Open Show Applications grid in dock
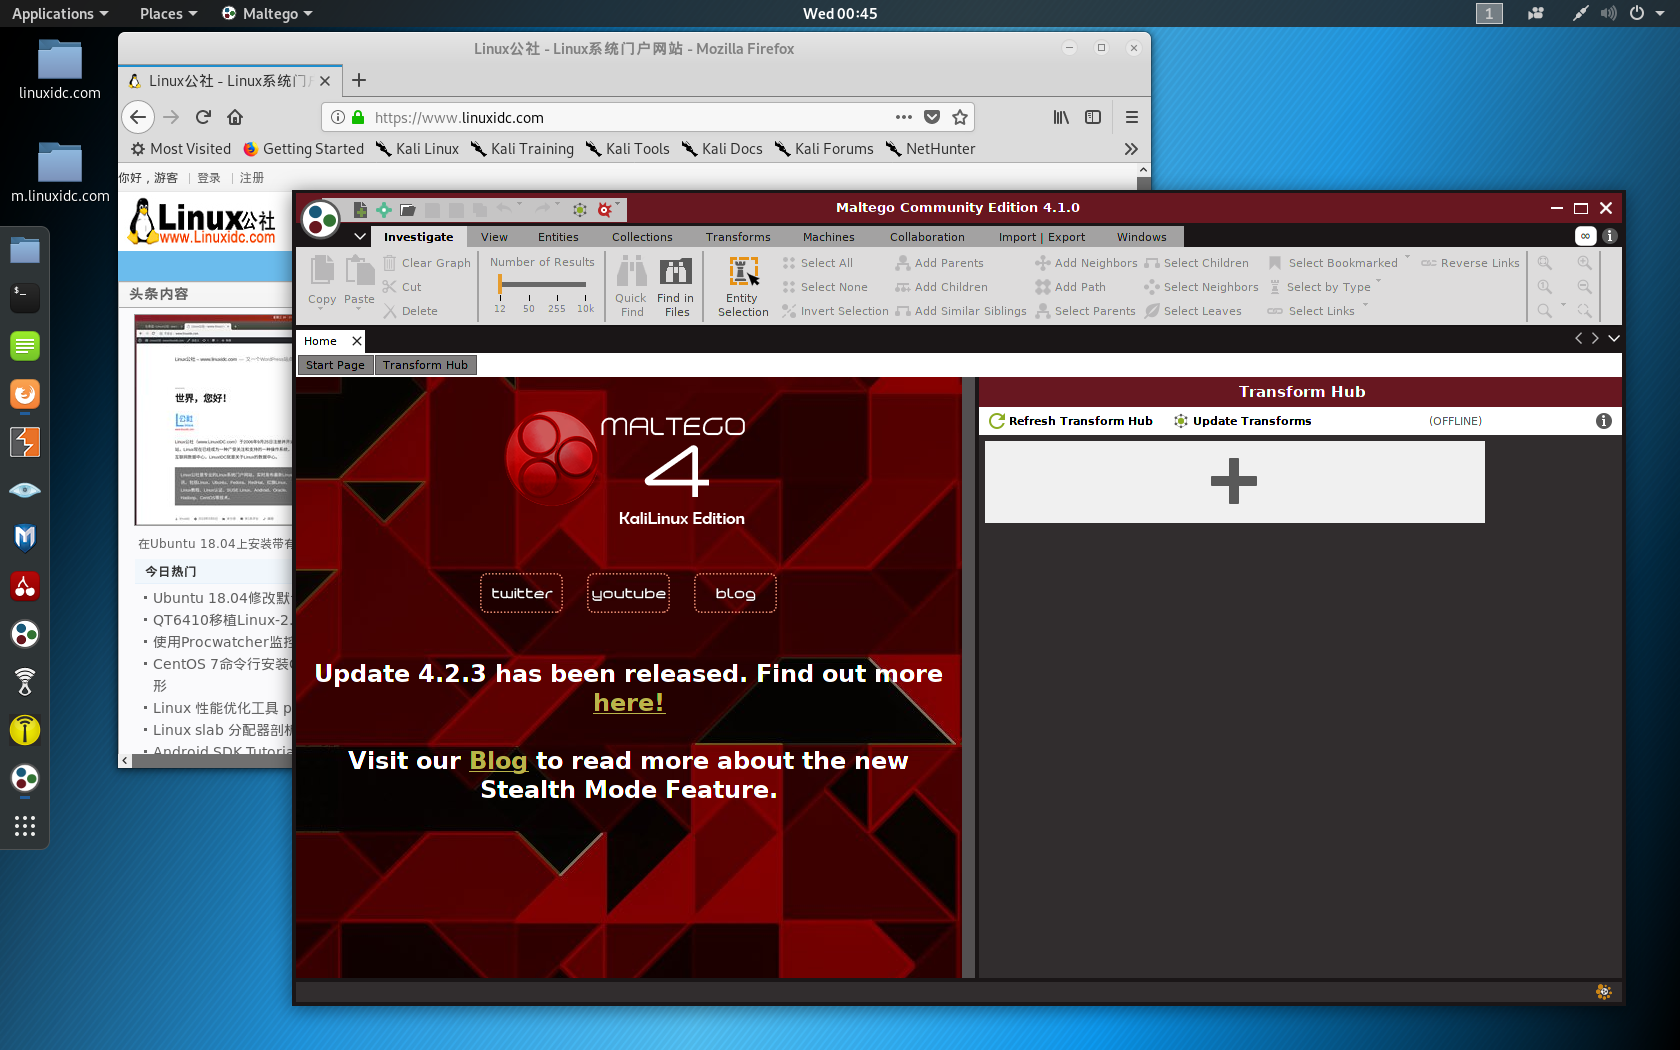 tap(25, 826)
